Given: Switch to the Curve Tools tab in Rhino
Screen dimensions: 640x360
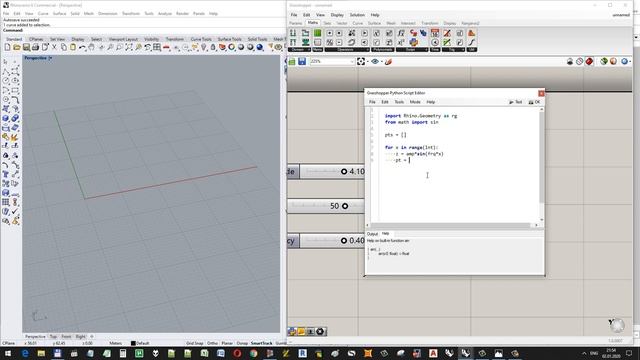Looking at the screenshot, I should 201,39.
